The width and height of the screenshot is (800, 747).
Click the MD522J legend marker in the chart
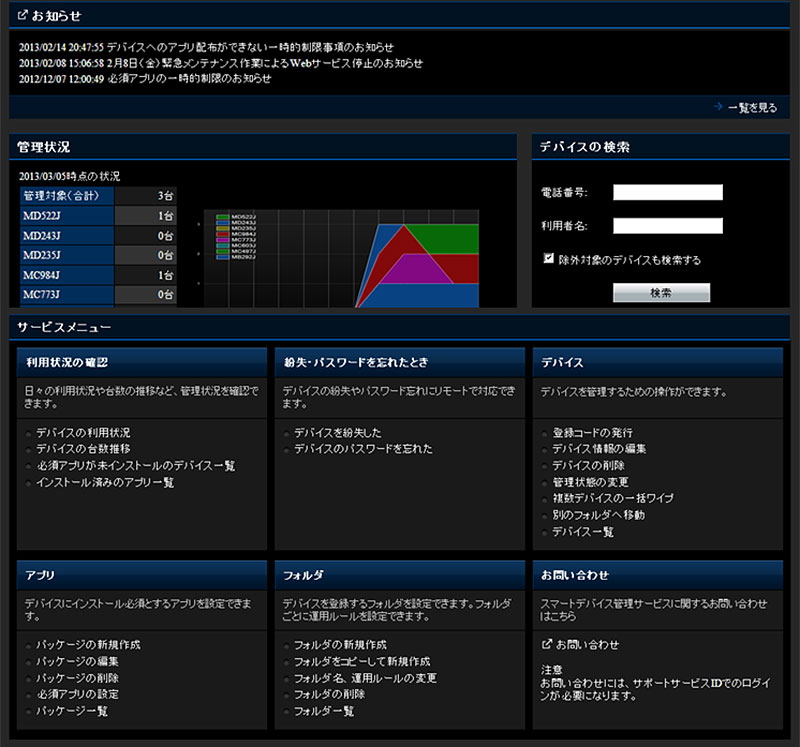pos(223,216)
